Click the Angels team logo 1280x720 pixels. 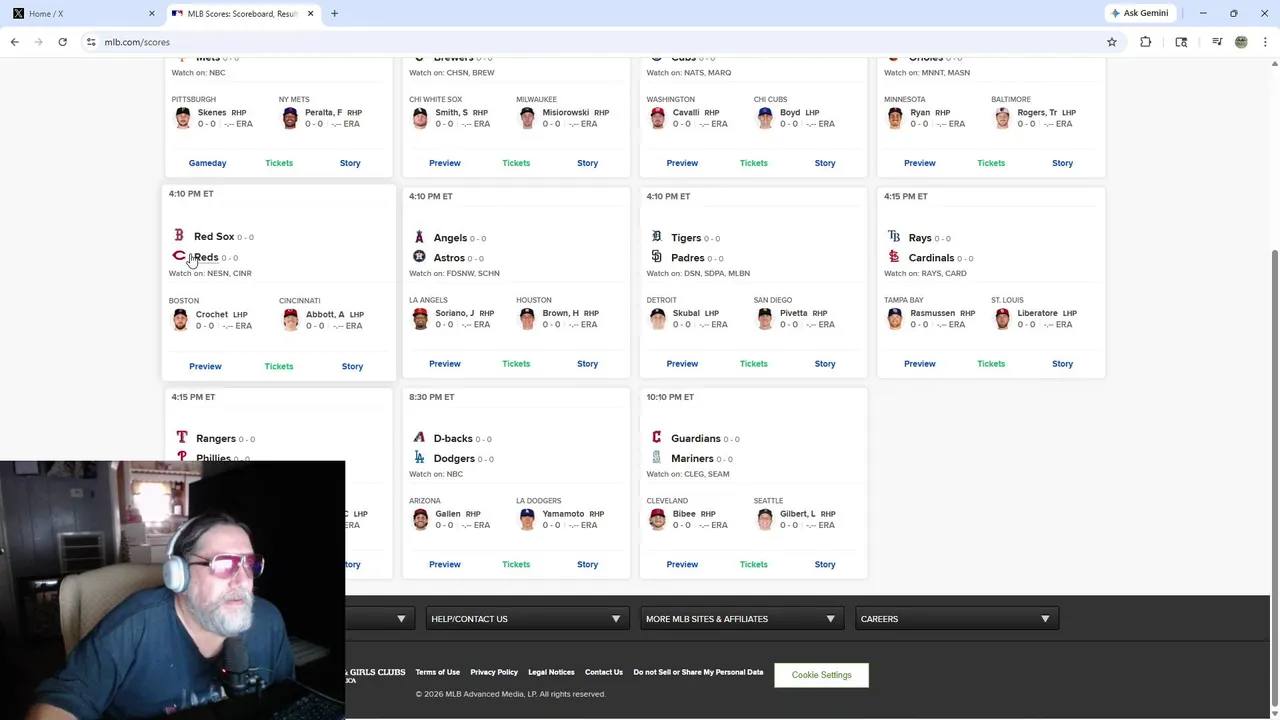419,238
